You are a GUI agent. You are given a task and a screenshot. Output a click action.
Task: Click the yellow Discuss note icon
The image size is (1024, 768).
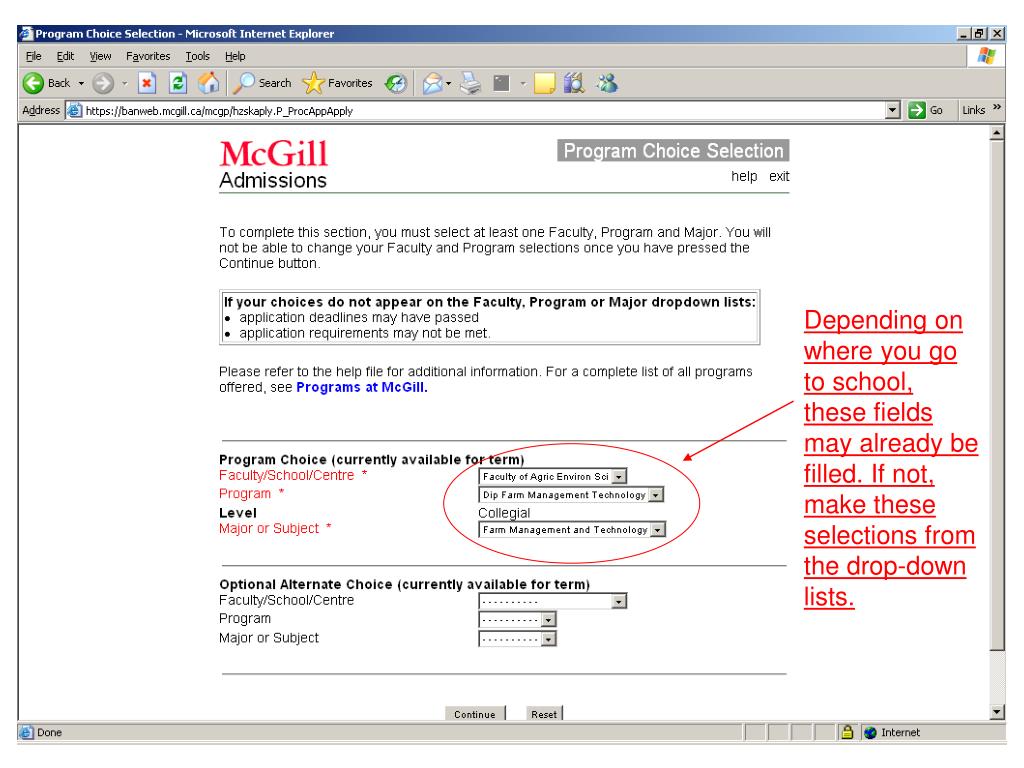pos(544,84)
